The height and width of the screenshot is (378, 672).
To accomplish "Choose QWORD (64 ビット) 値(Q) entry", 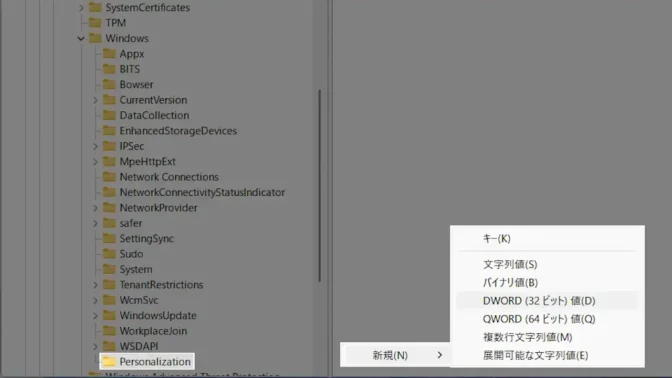I will [x=547, y=319].
